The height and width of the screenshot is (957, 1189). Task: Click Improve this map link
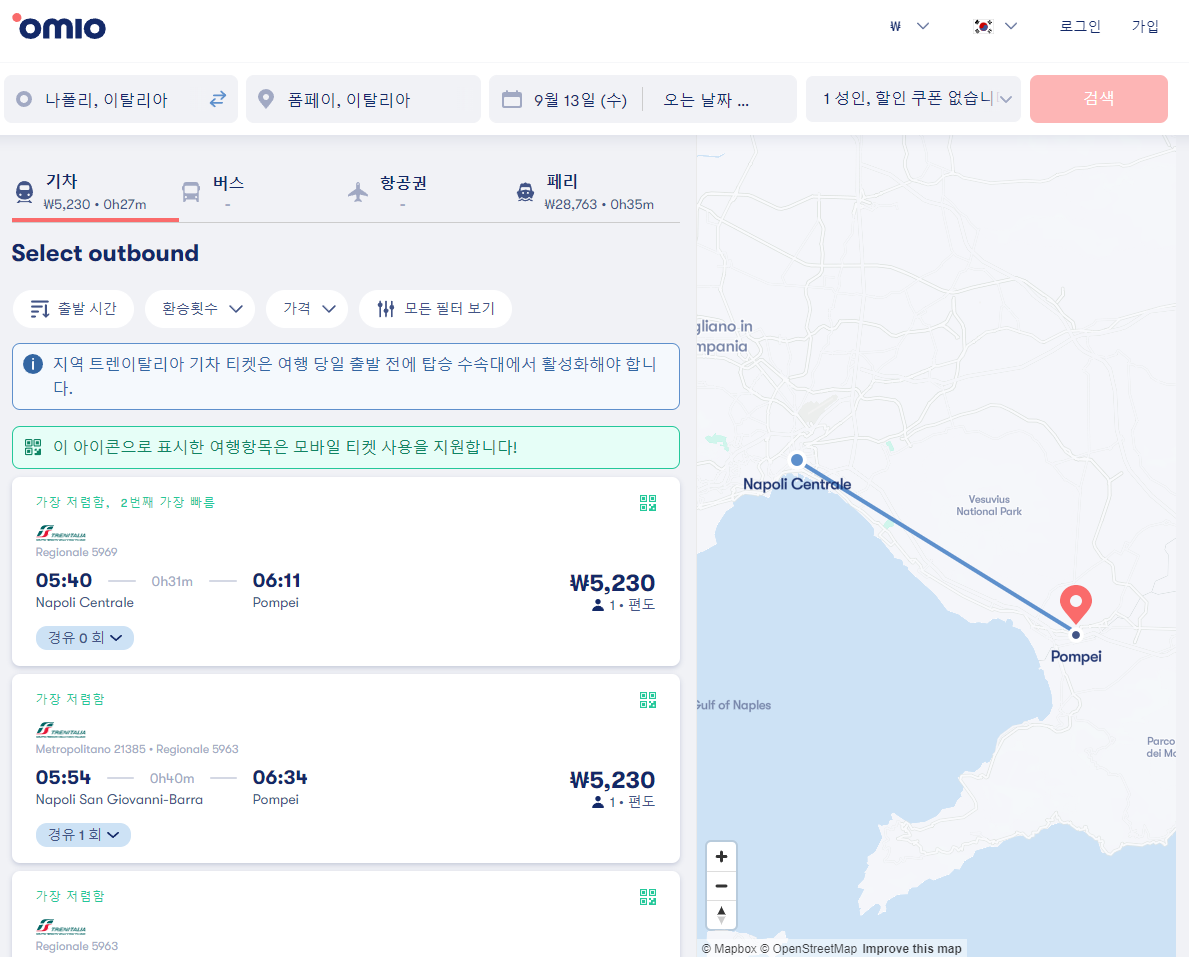[911, 949]
